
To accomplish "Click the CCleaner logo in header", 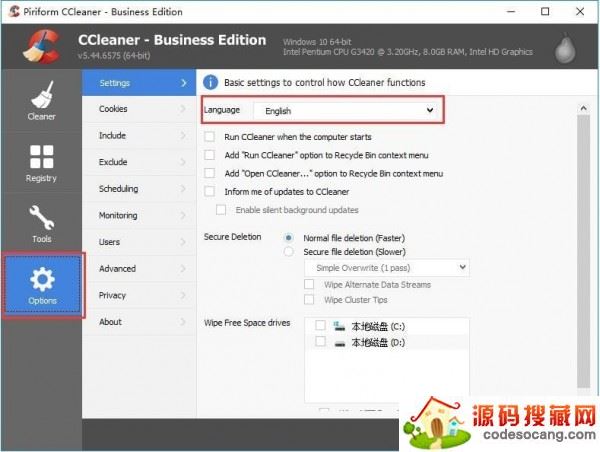I will pos(40,45).
